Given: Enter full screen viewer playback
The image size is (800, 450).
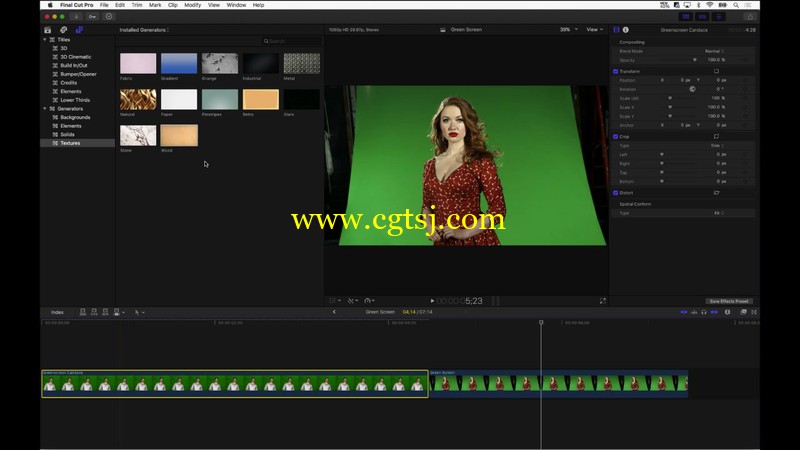Looking at the screenshot, I should click(x=603, y=301).
